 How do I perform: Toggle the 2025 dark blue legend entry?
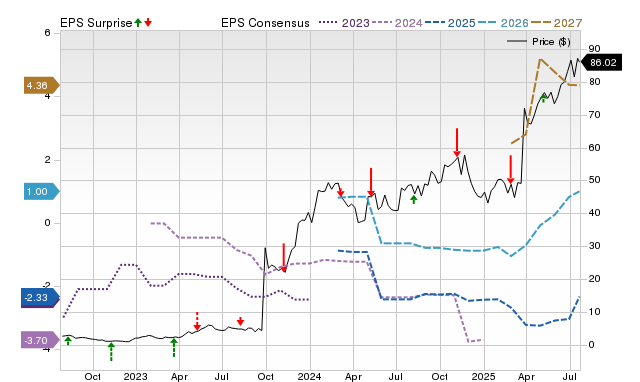pos(450,23)
